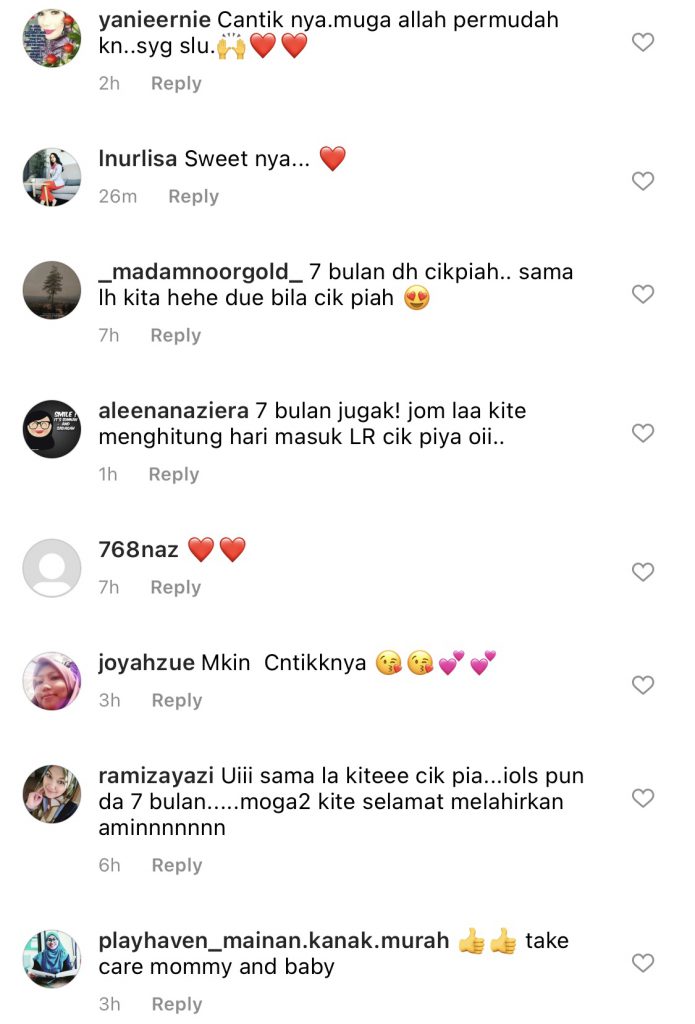Reply to _madamnoorgold_ comment
695x1024 pixels.
click(176, 336)
